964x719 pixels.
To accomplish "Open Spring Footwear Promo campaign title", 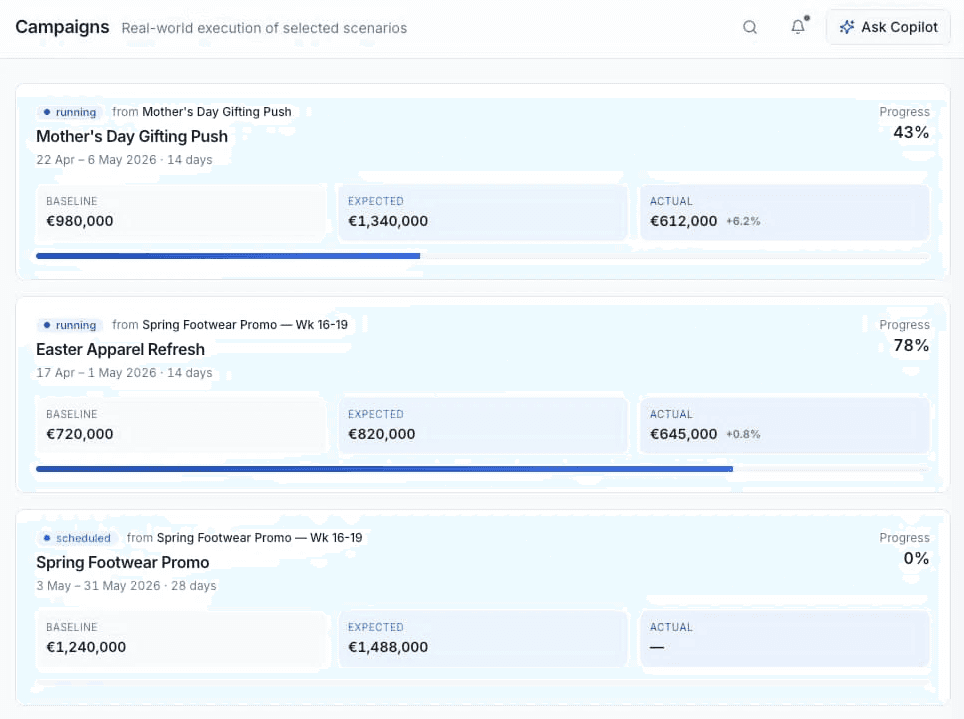I will 122,562.
